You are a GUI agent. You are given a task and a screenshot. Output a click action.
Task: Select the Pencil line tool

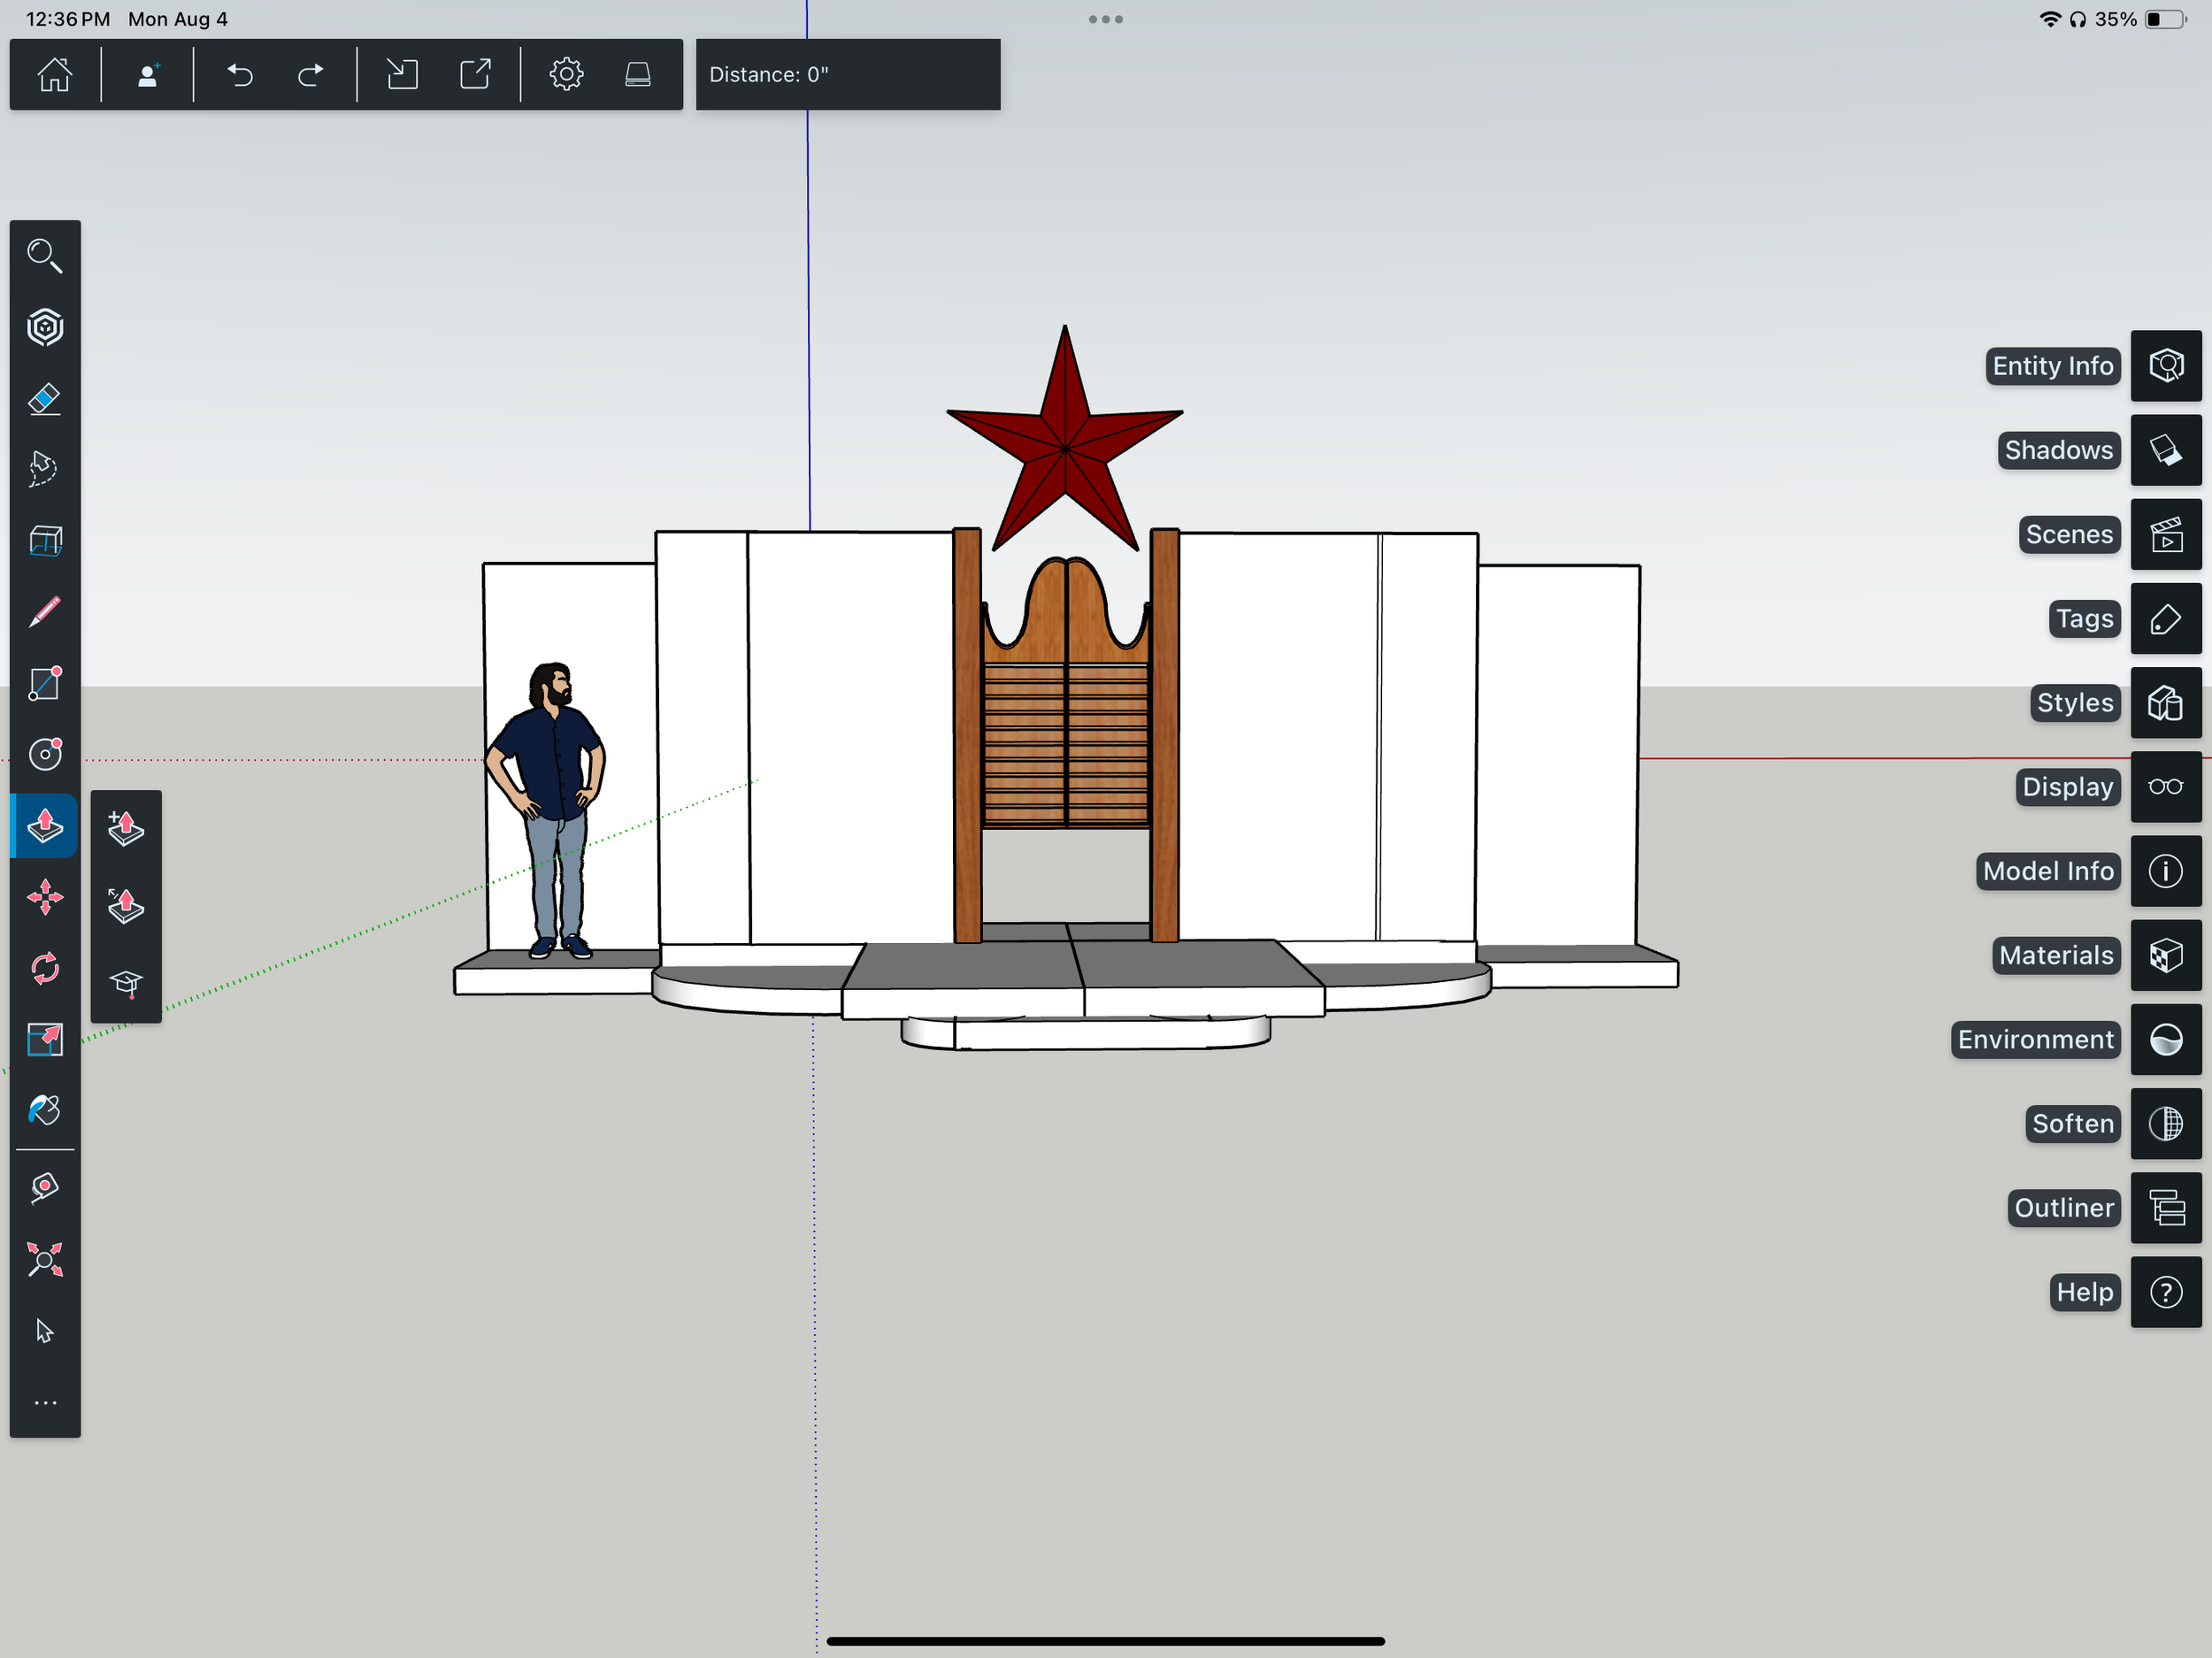(x=45, y=612)
